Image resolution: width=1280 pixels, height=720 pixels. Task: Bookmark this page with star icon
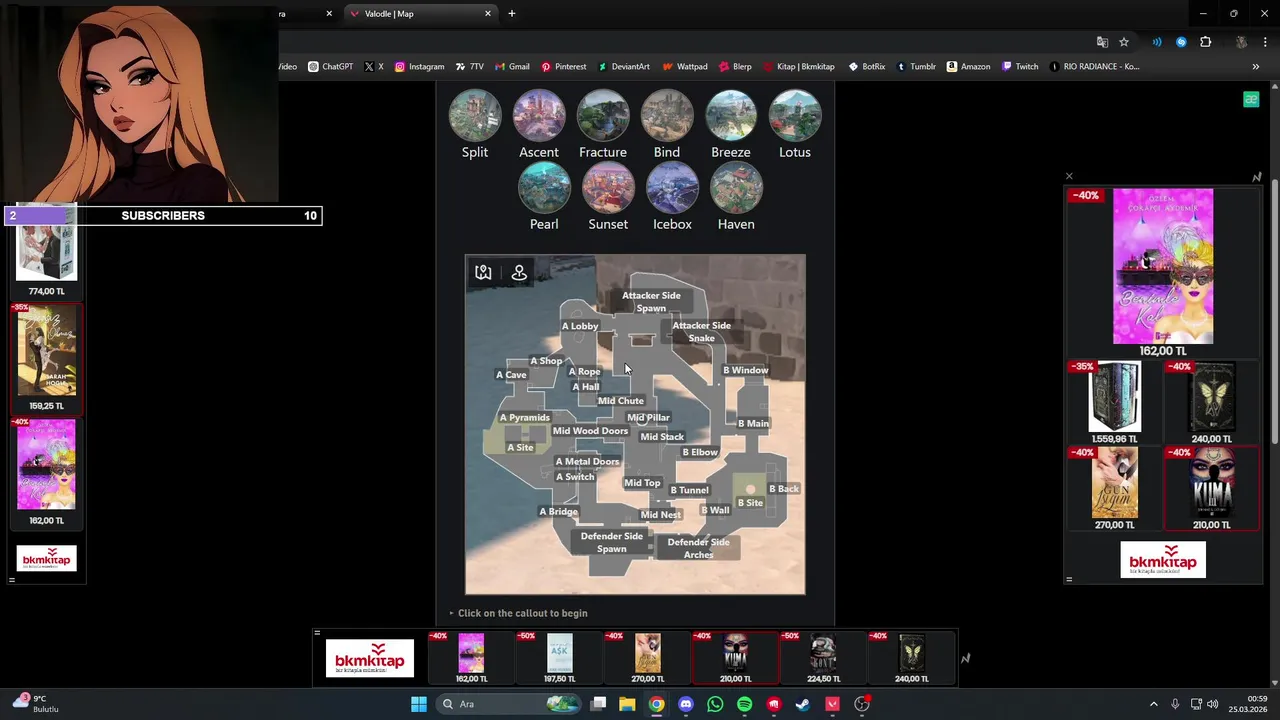(x=1124, y=42)
